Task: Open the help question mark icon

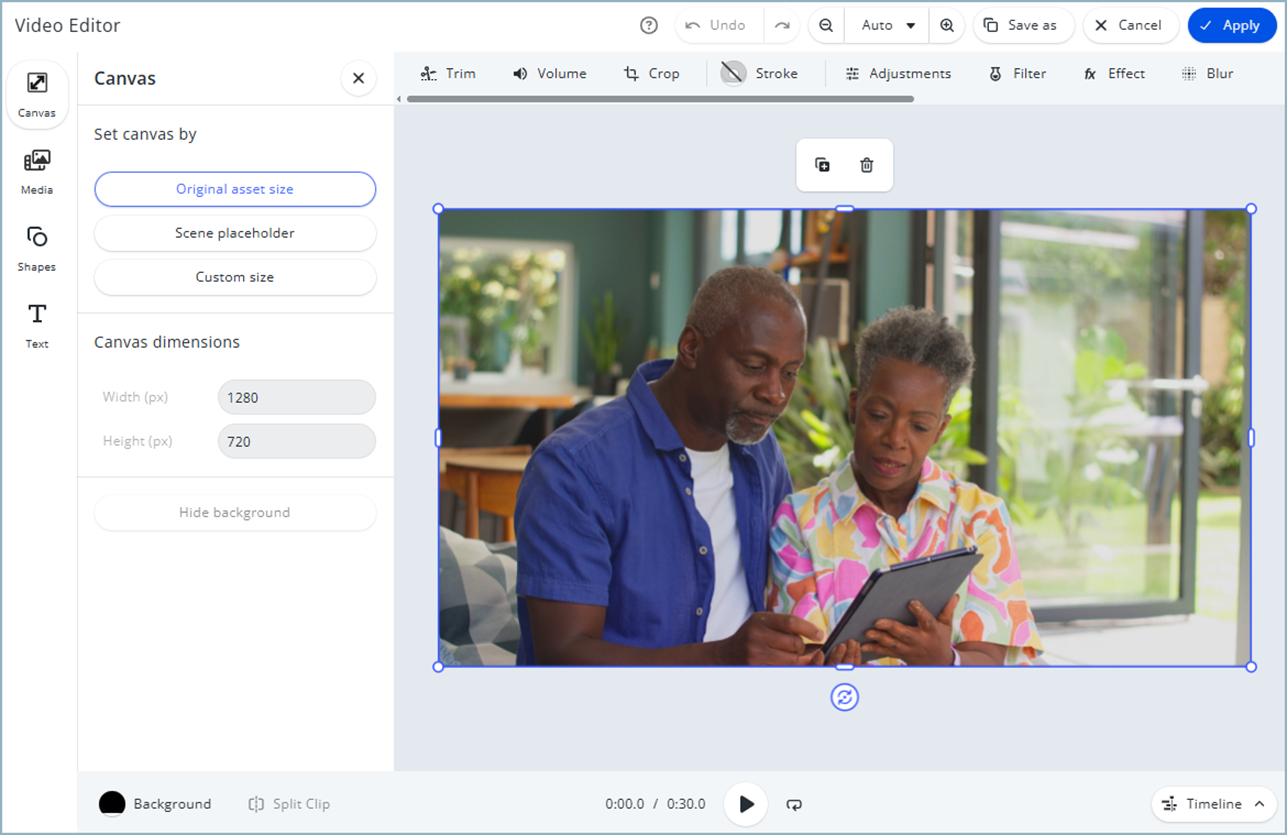Action: coord(649,26)
